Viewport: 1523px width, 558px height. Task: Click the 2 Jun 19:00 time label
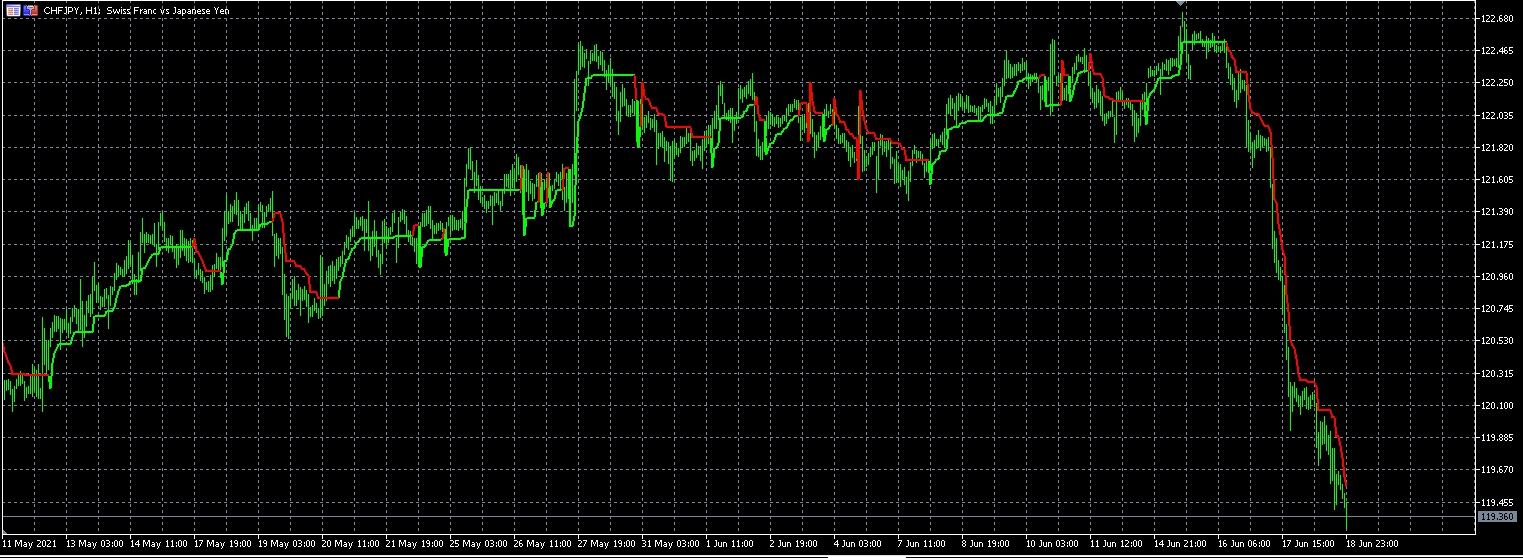(794, 543)
